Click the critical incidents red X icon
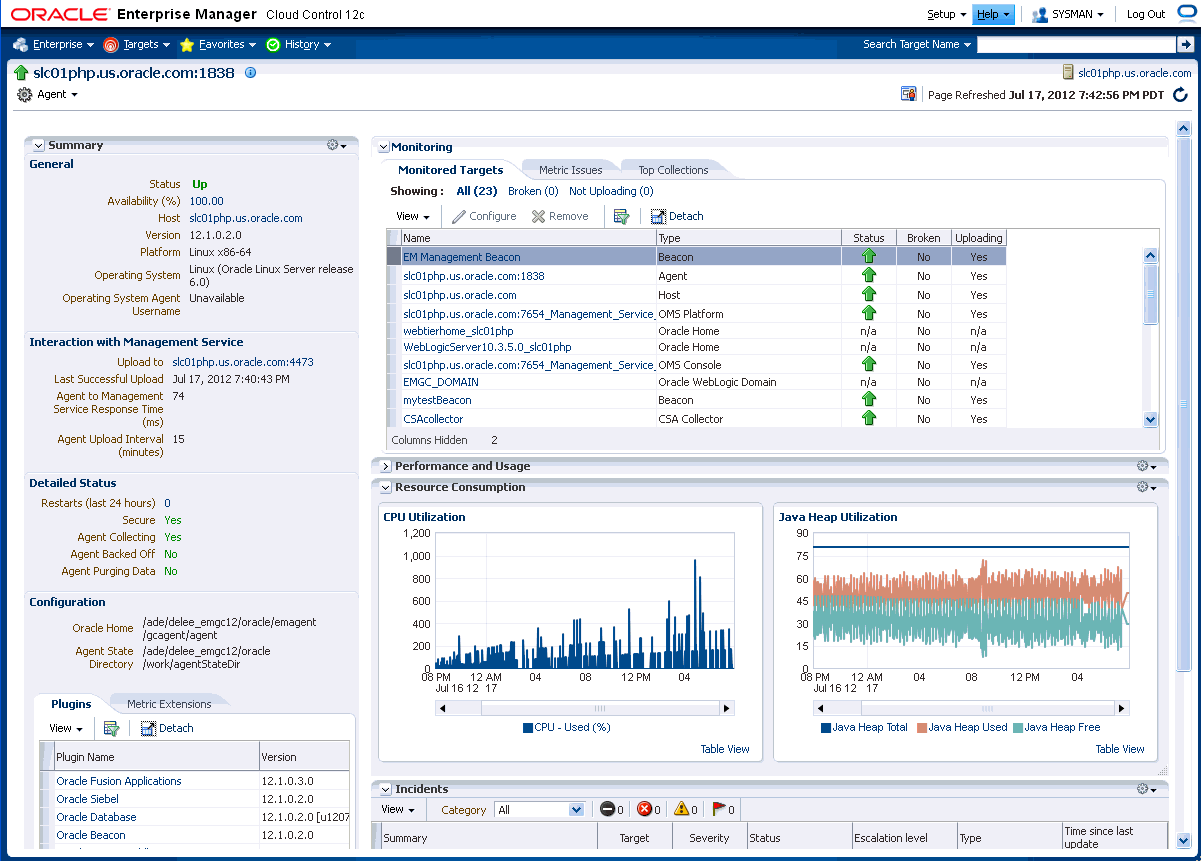The image size is (1201, 861). [x=644, y=809]
